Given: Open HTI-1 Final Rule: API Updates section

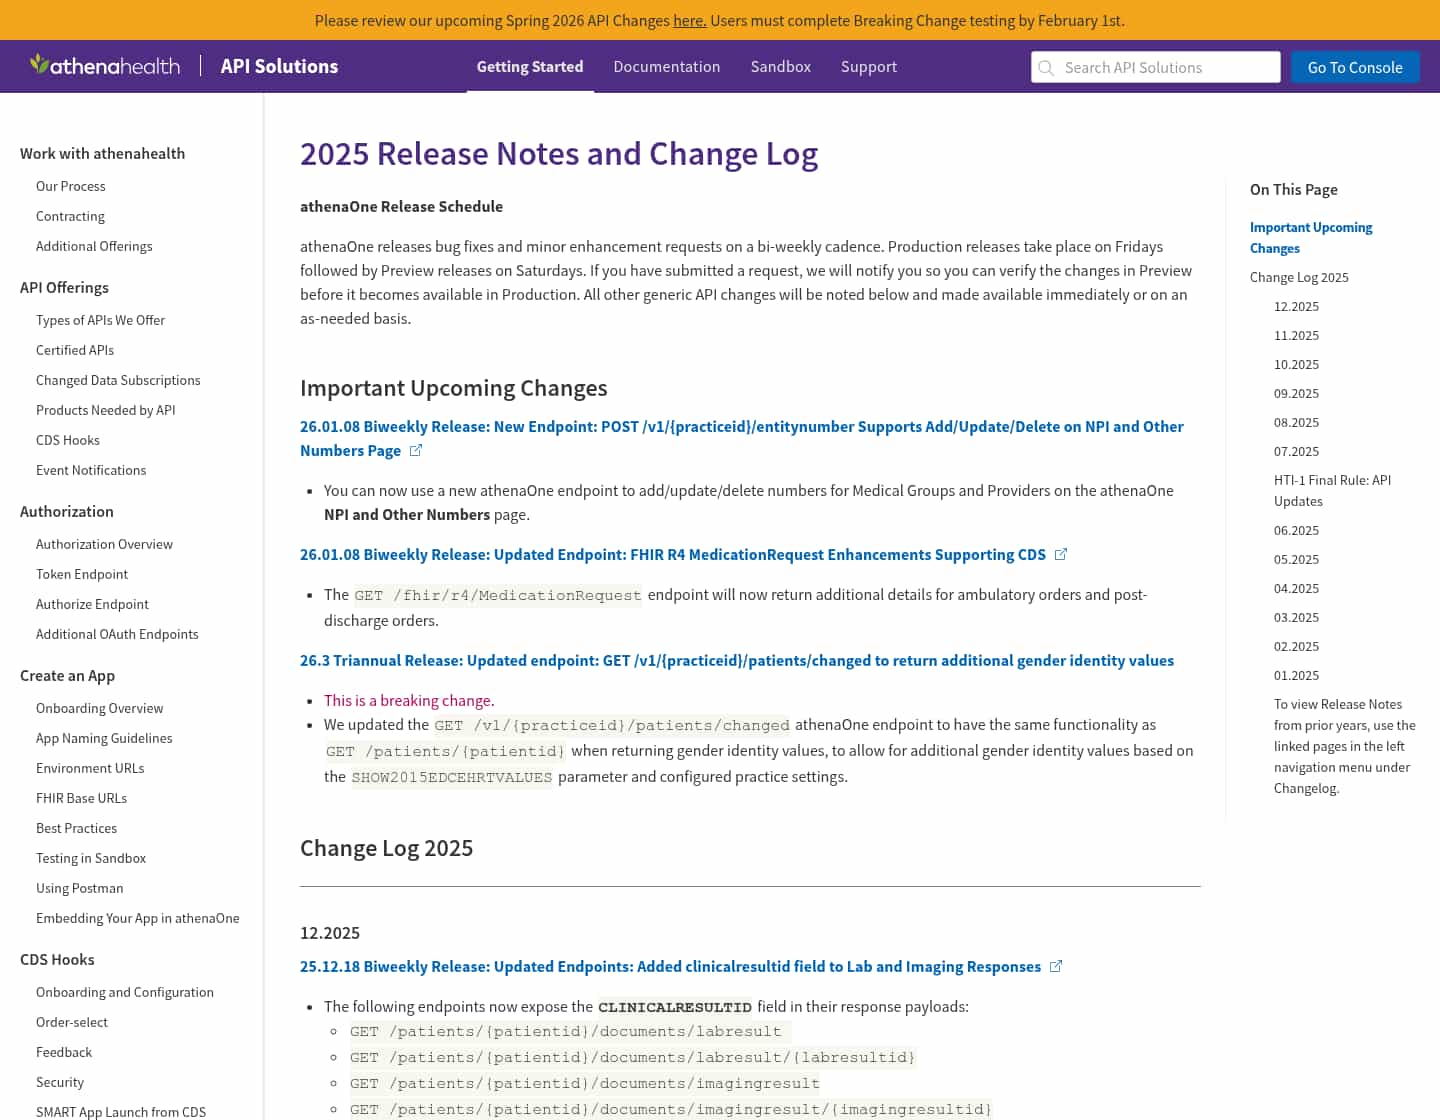Looking at the screenshot, I should tap(1332, 490).
